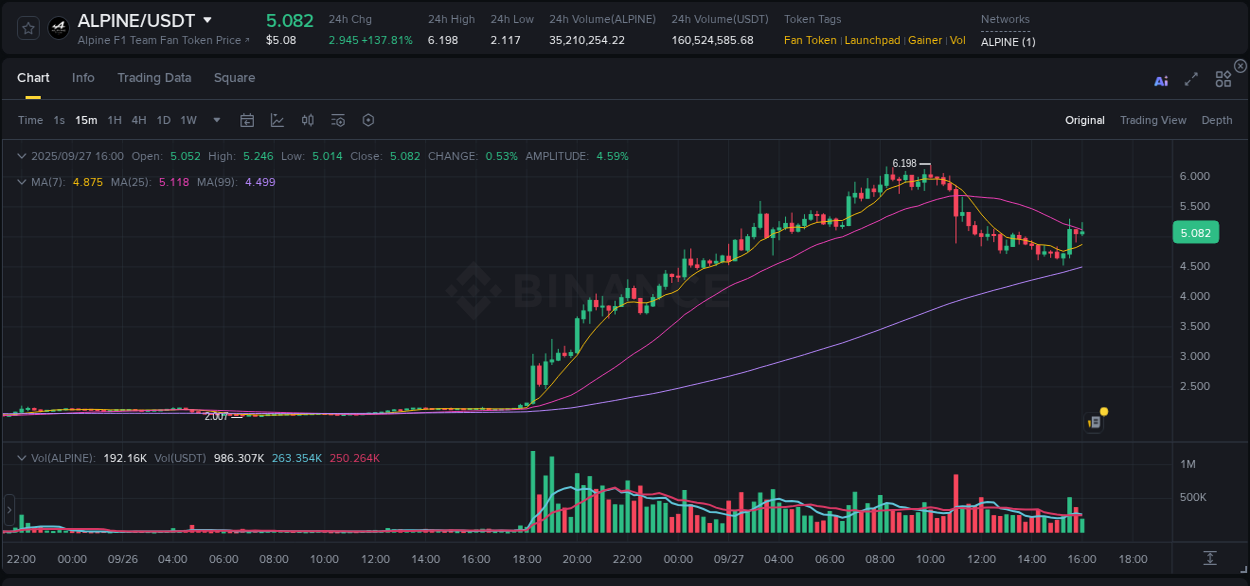Switch the chart to Trading View mode
This screenshot has height=586, width=1250.
[x=1153, y=119]
